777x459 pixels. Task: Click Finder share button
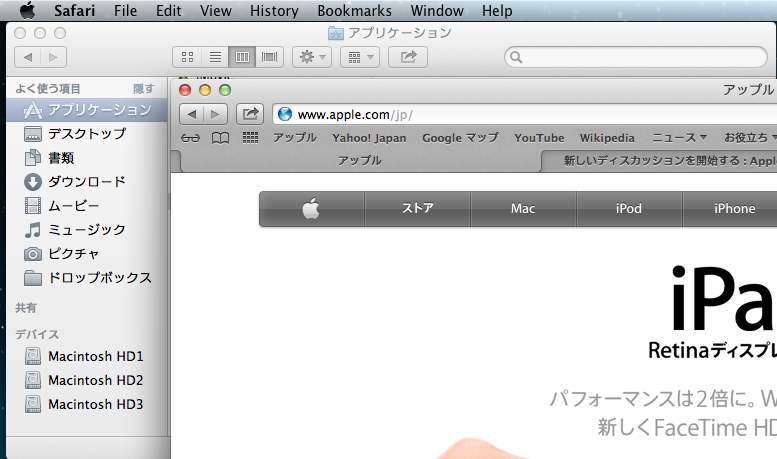(408, 57)
